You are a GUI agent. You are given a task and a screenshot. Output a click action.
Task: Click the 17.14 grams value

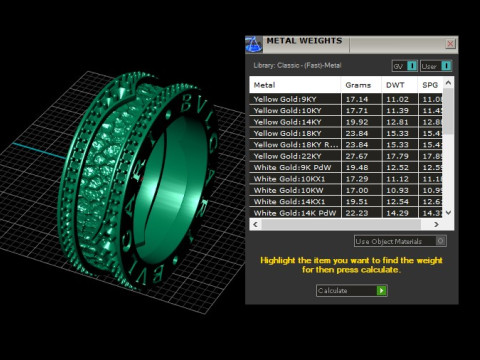[x=357, y=99]
